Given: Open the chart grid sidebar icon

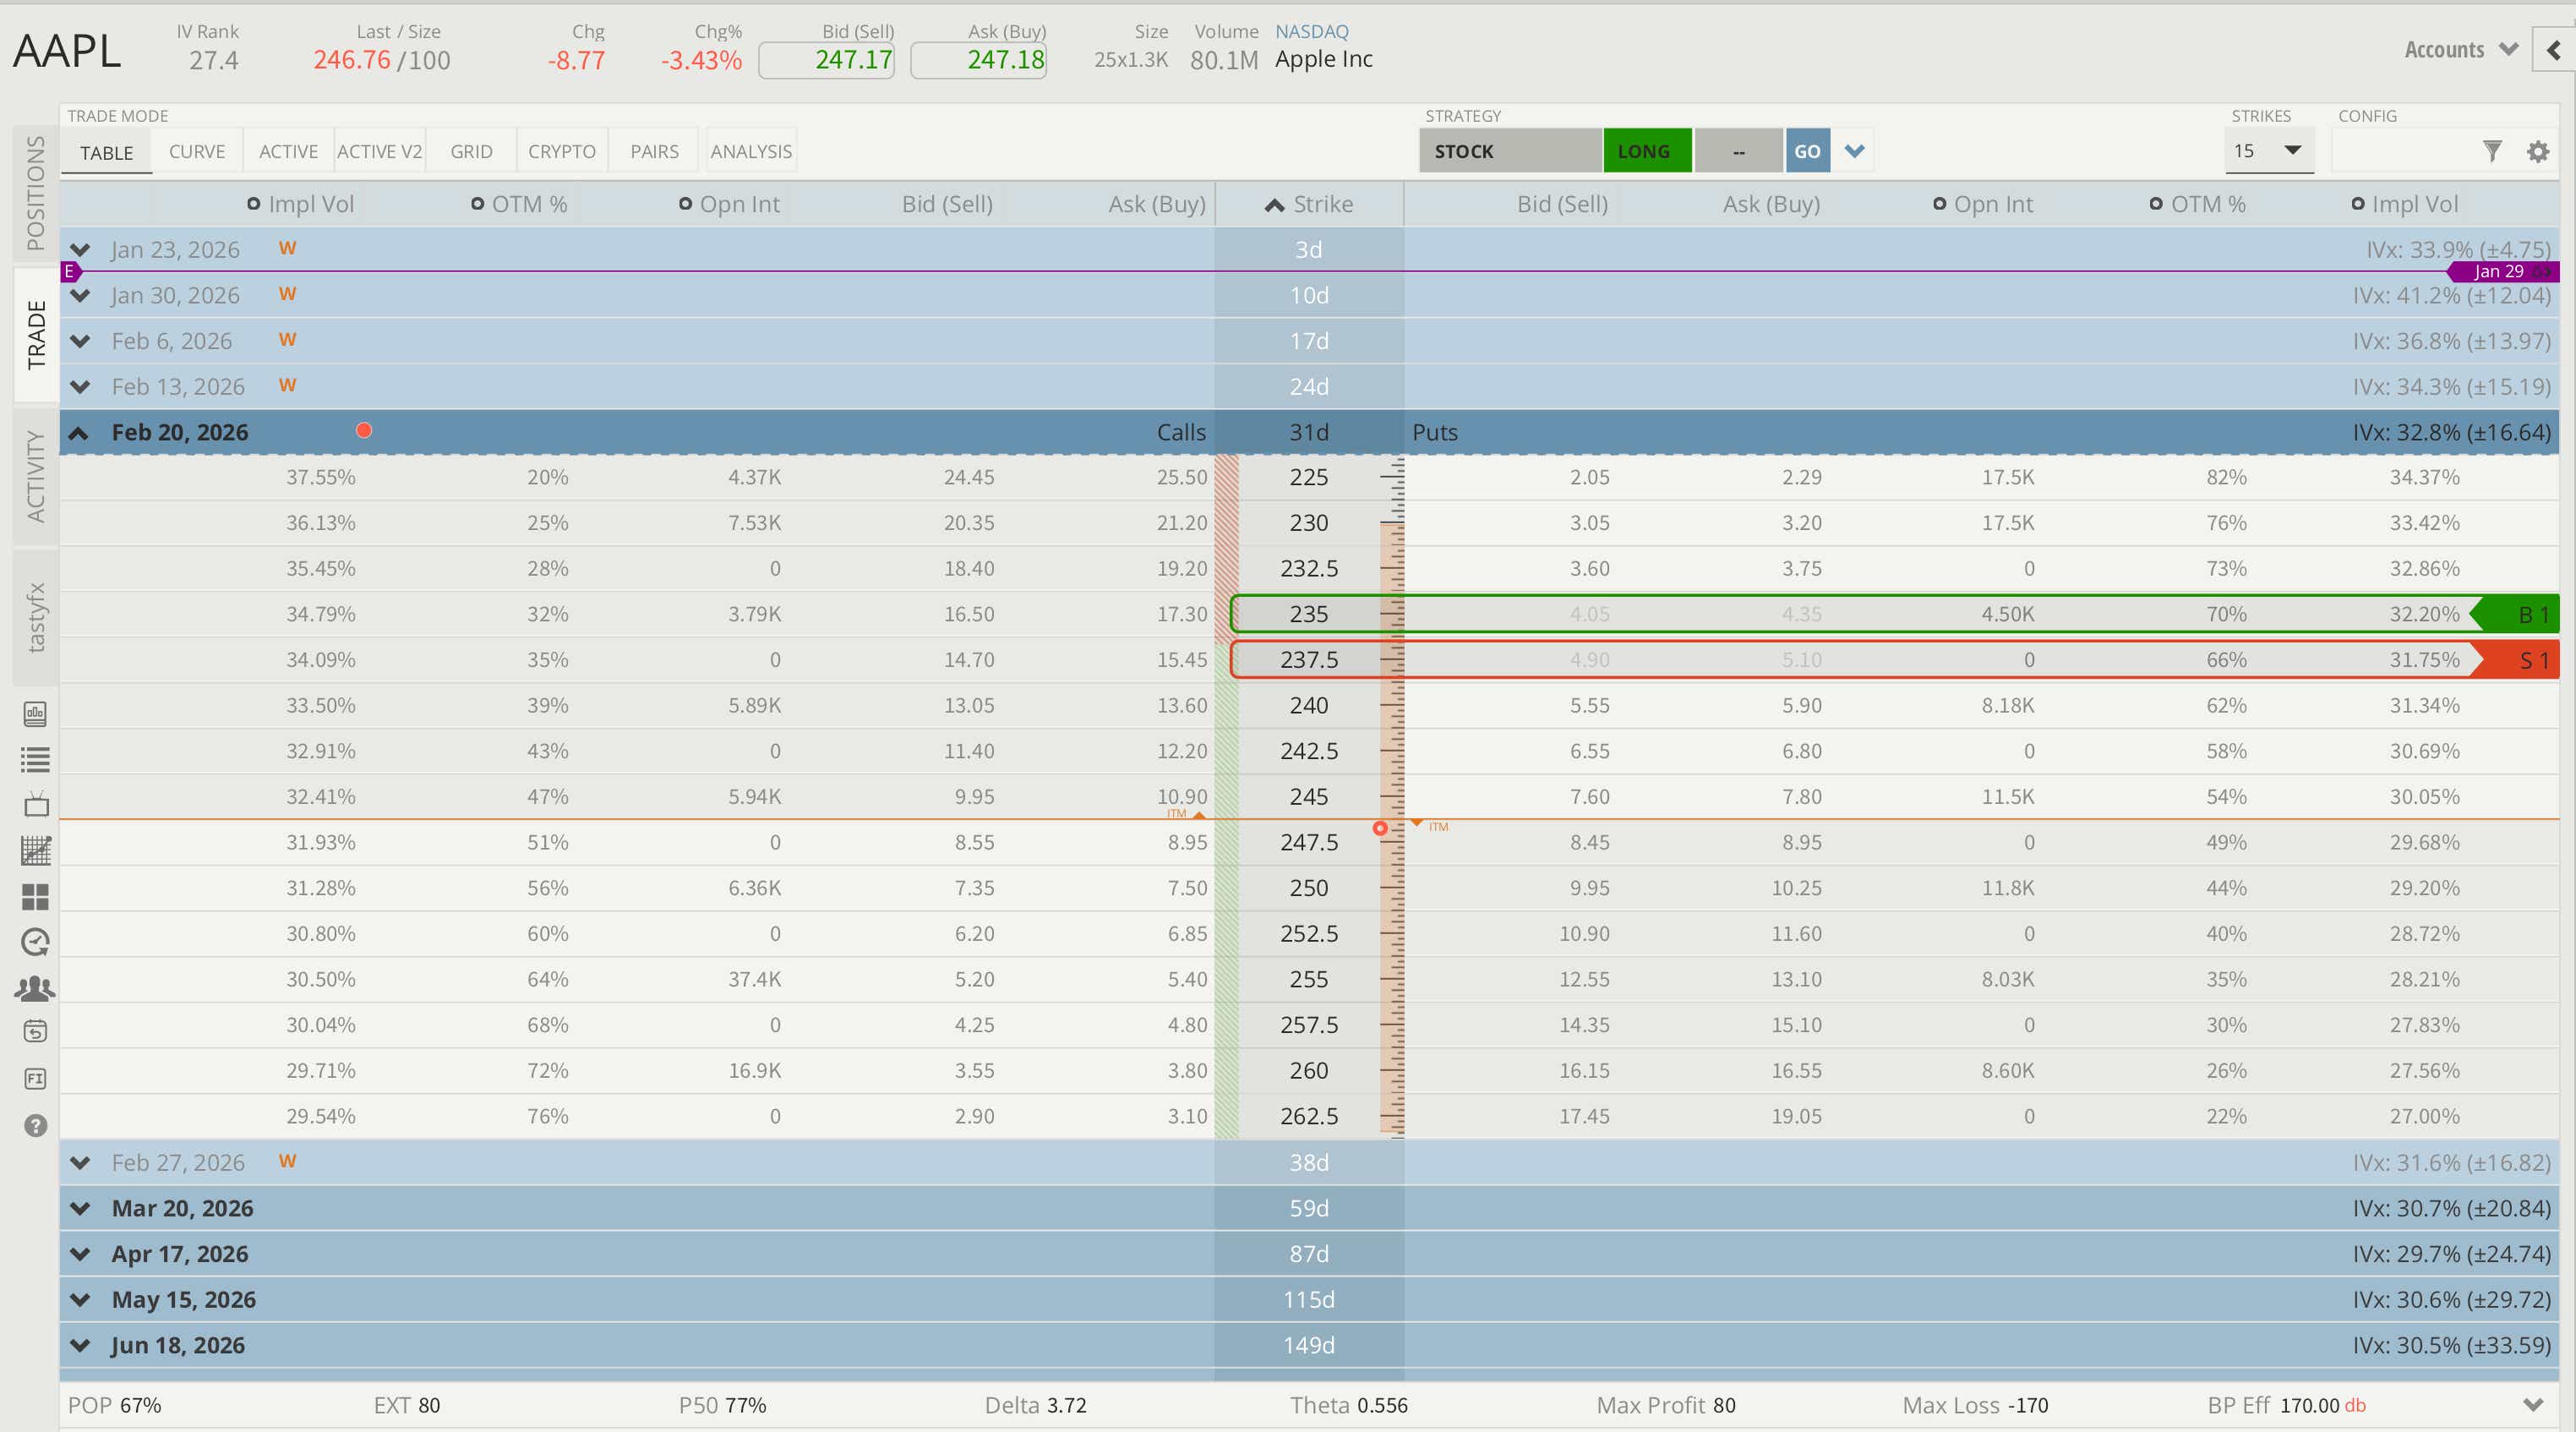Looking at the screenshot, I should coord(35,851).
